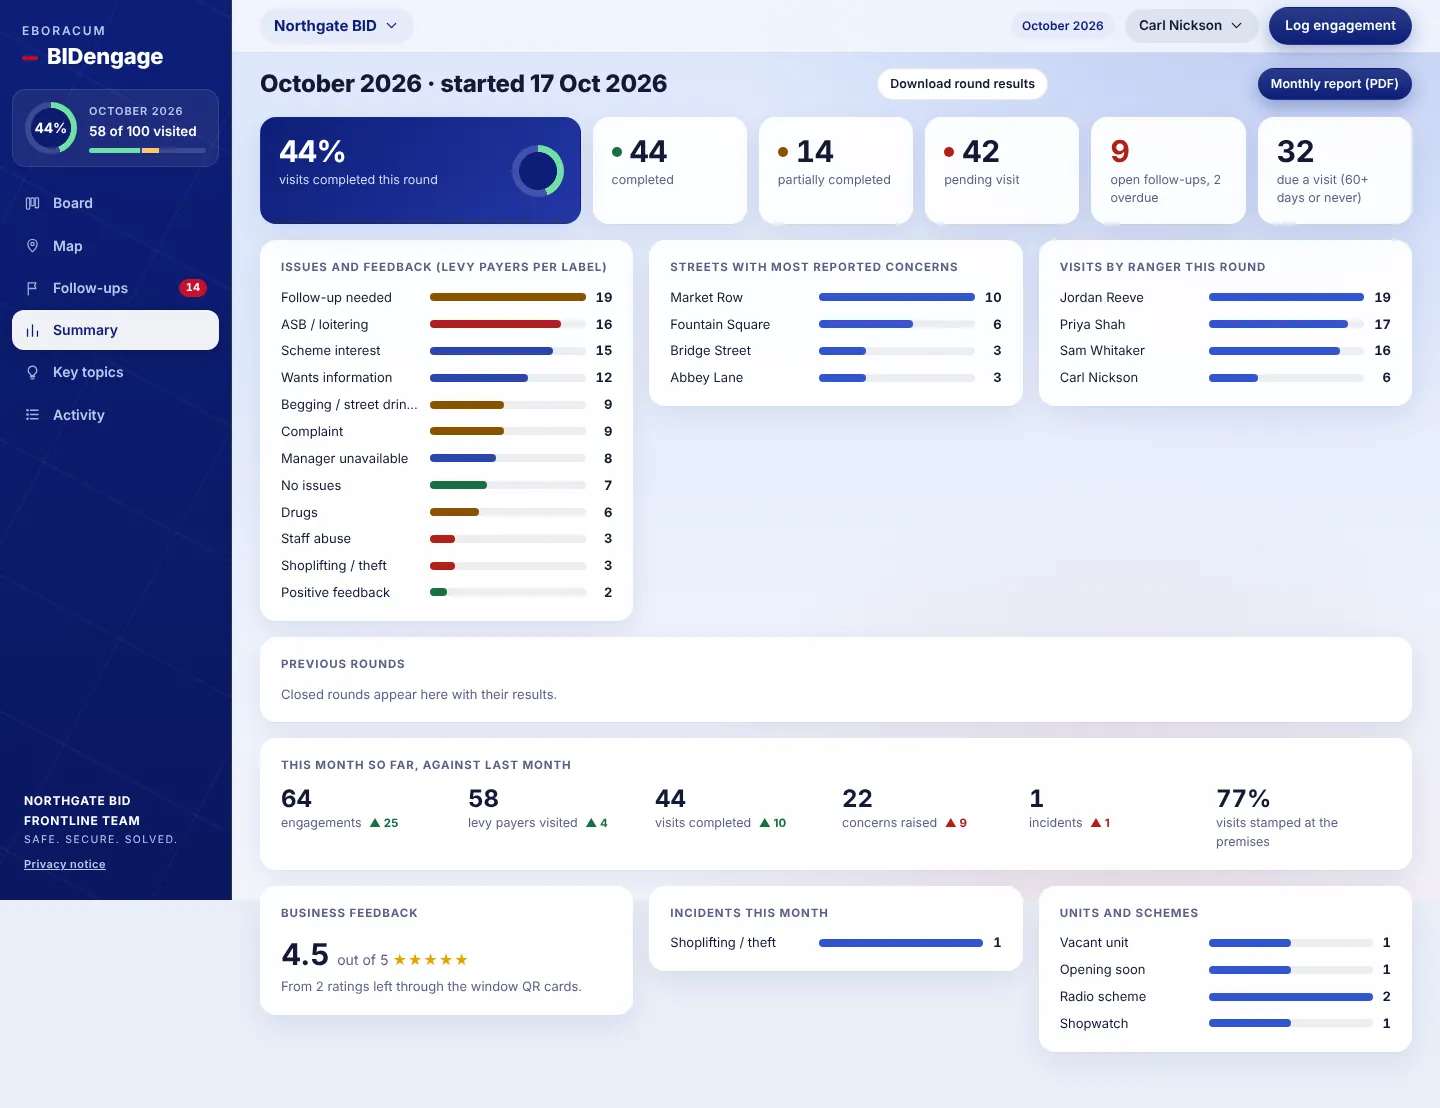This screenshot has height=1108, width=1440.
Task: Click the 42 pending visit card
Action: pos(1002,171)
